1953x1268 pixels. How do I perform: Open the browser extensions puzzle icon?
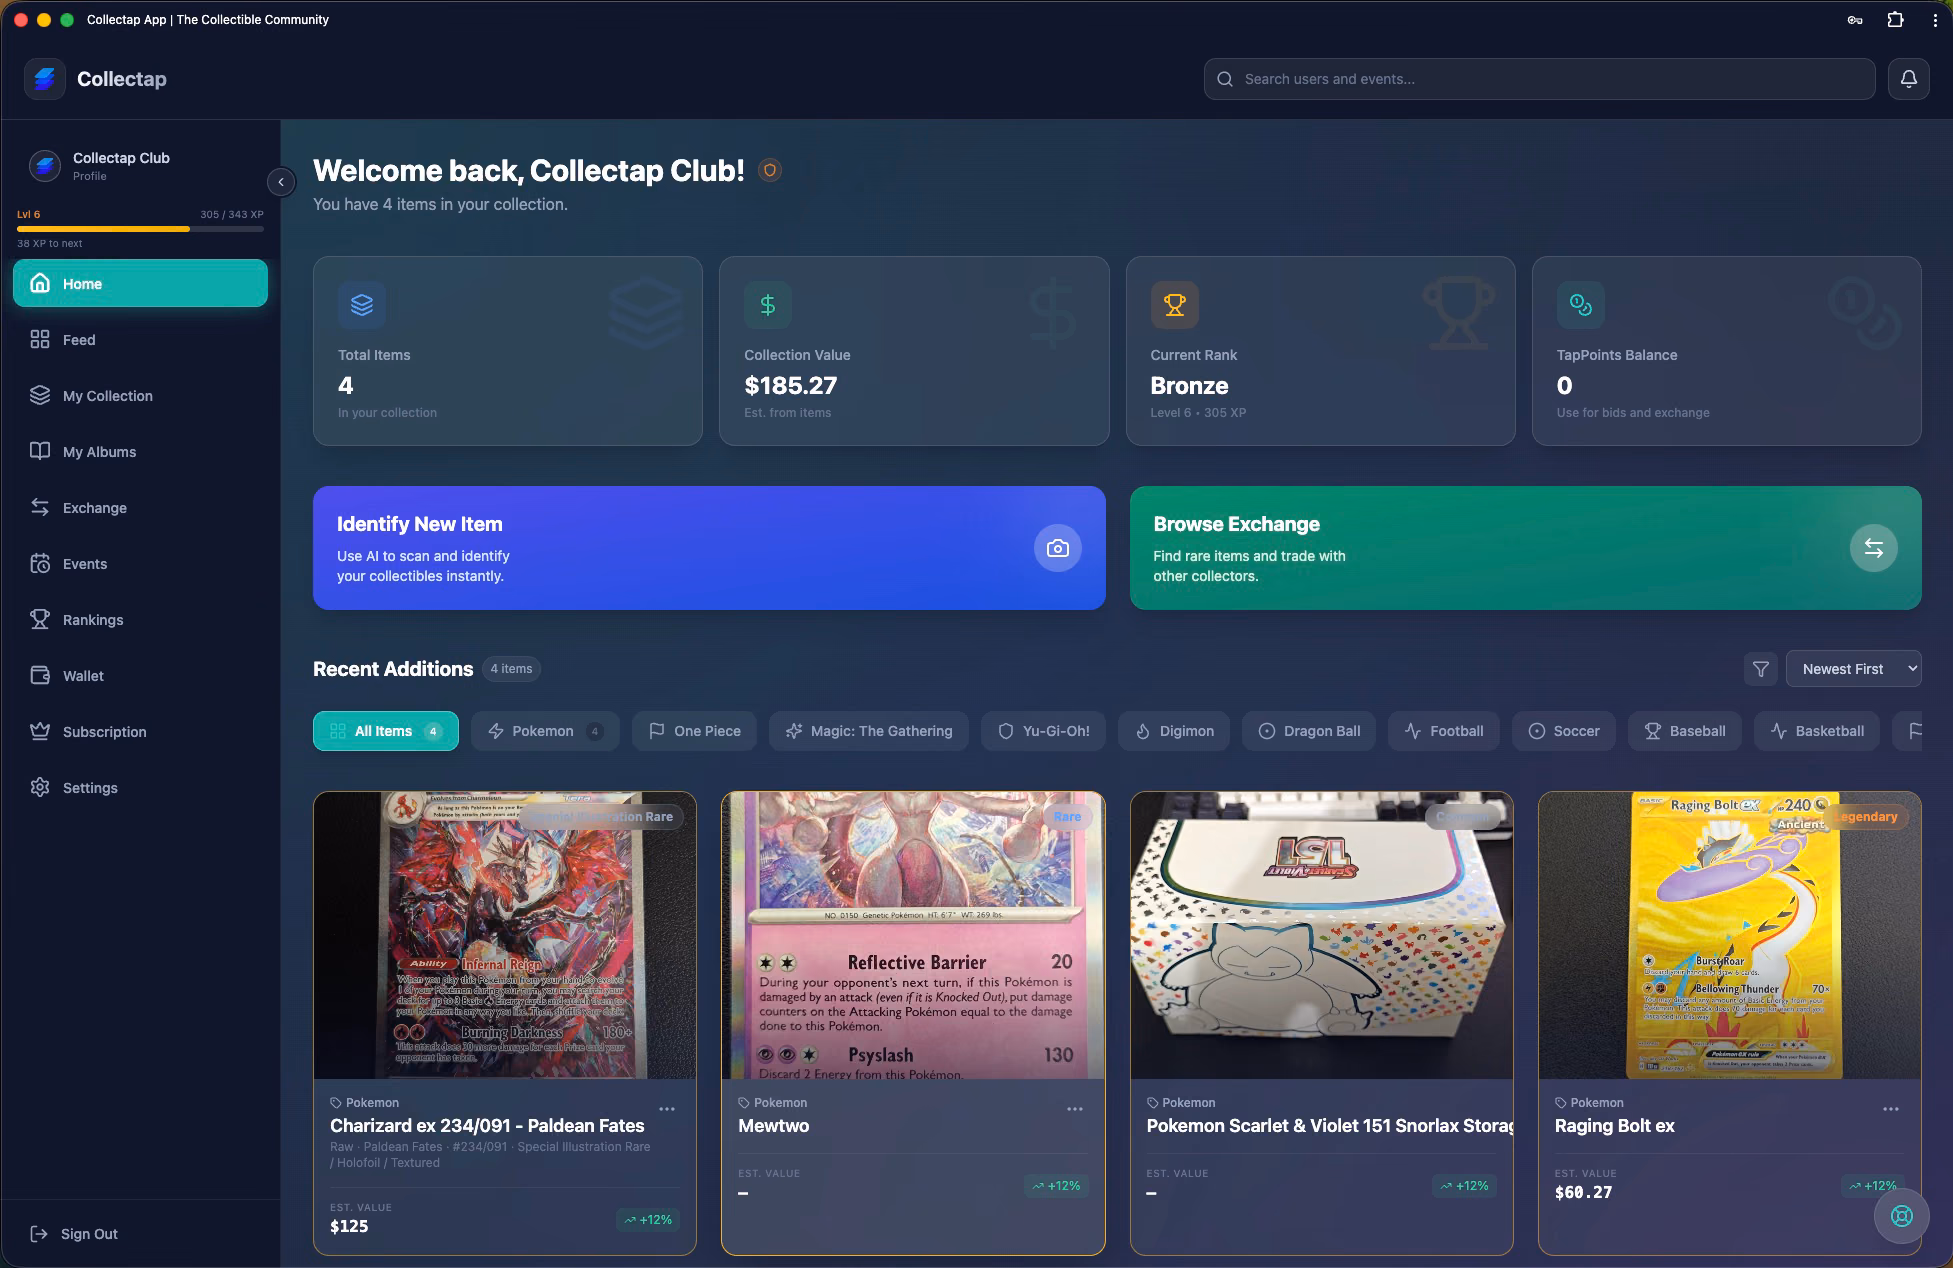pyautogui.click(x=1895, y=20)
